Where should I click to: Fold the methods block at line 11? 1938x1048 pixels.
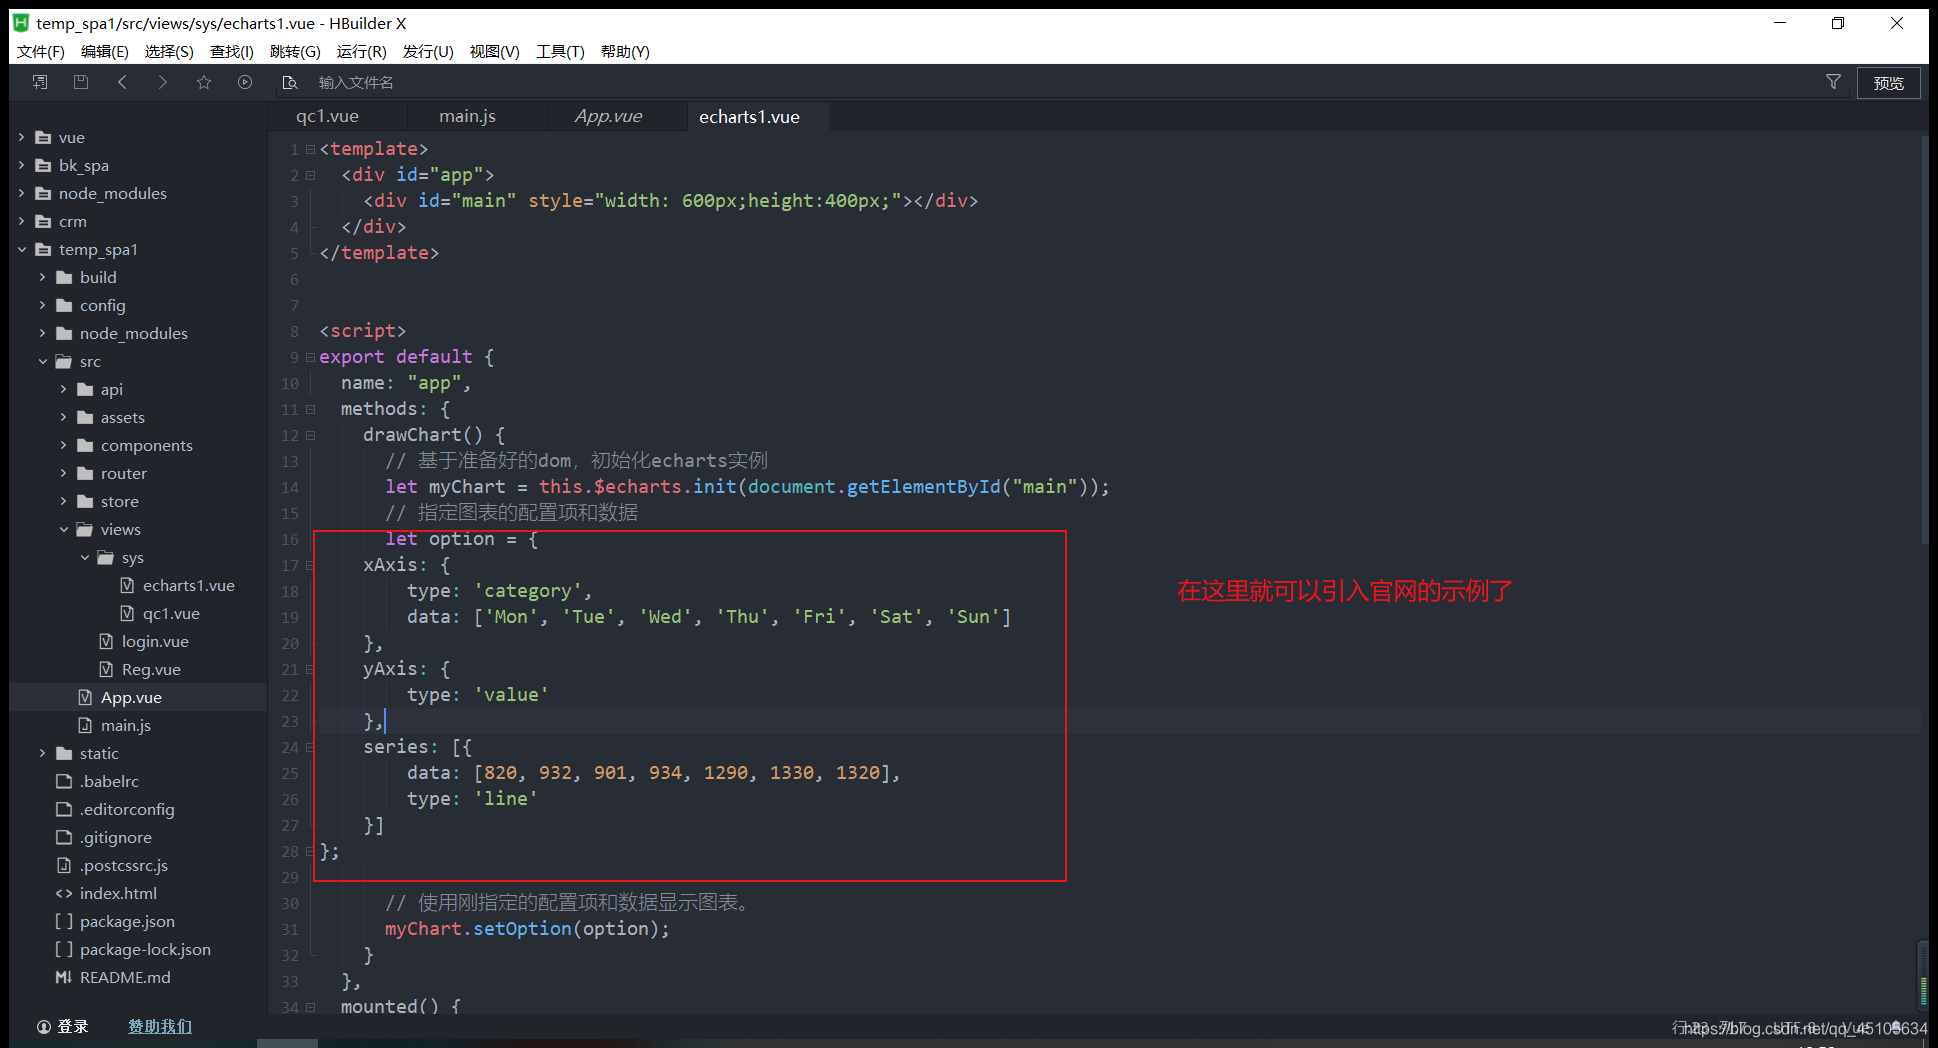[310, 409]
